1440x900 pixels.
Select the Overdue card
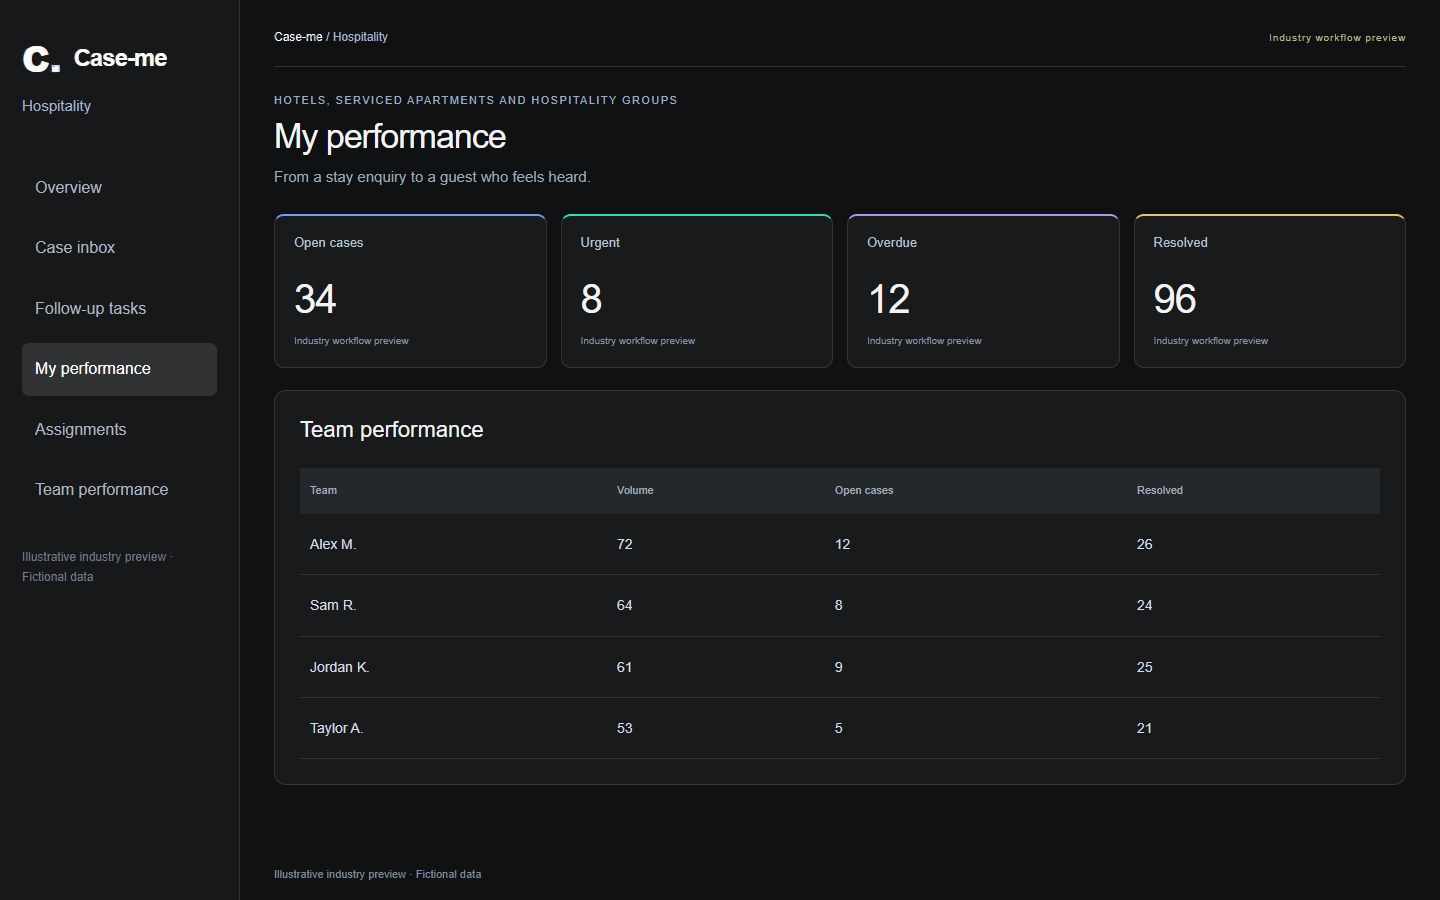click(983, 291)
